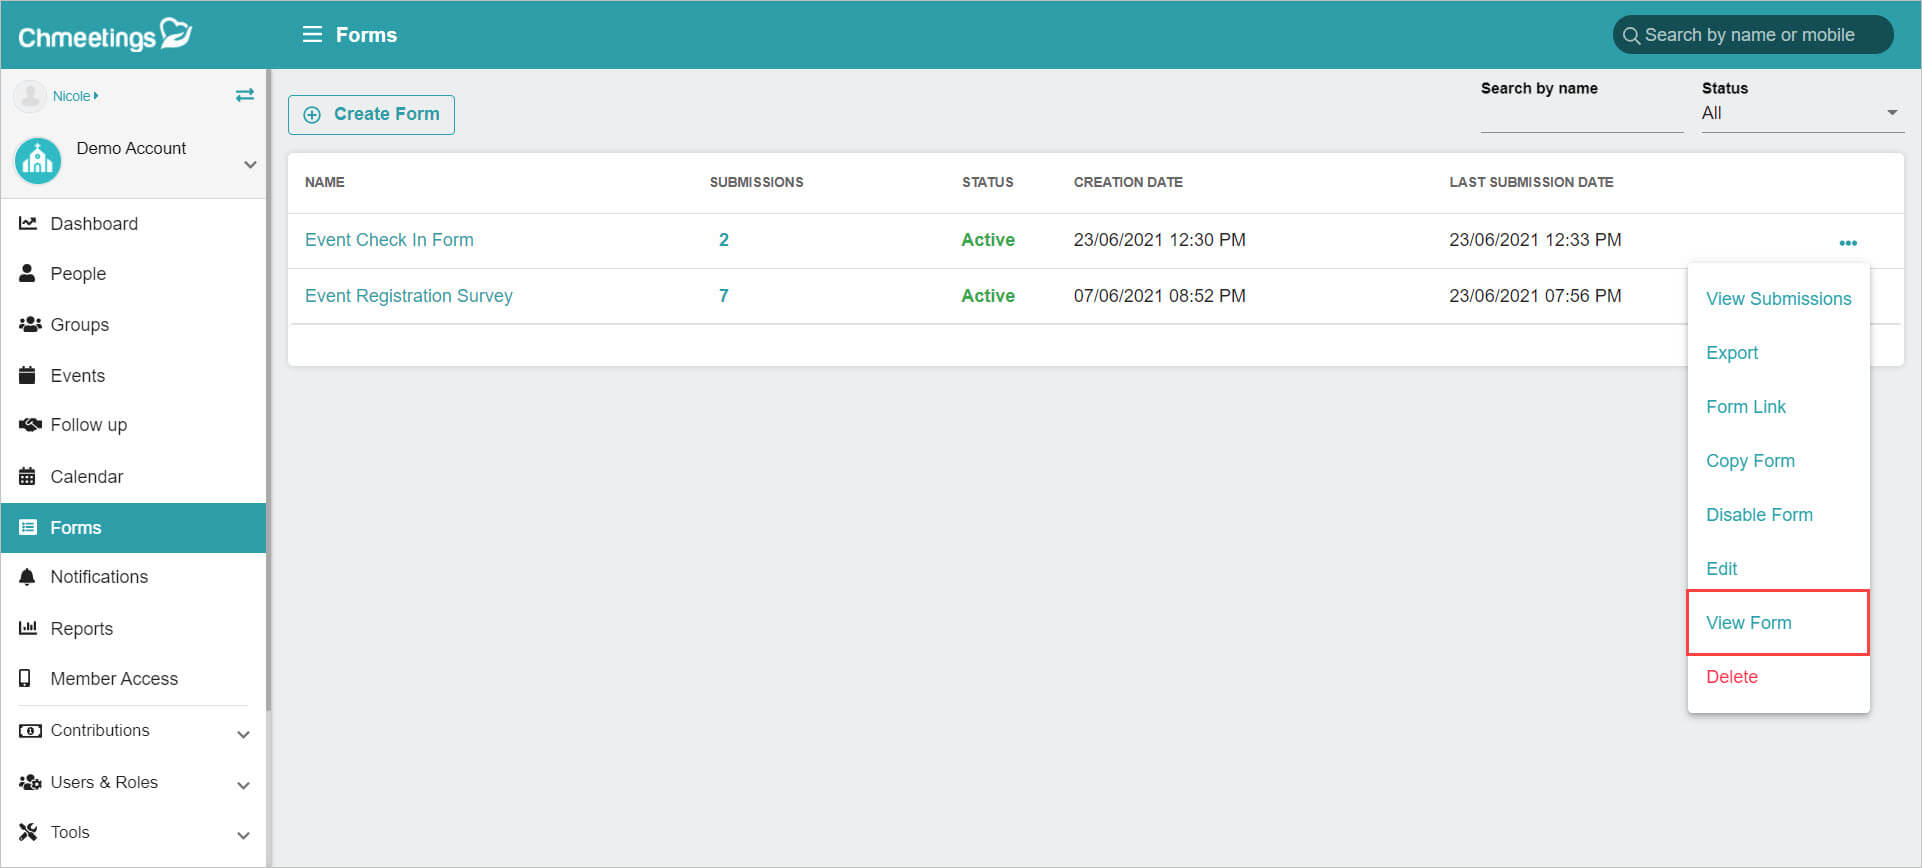Click the search magnifier icon in the top bar
This screenshot has height=868, width=1922.
pos(1631,36)
